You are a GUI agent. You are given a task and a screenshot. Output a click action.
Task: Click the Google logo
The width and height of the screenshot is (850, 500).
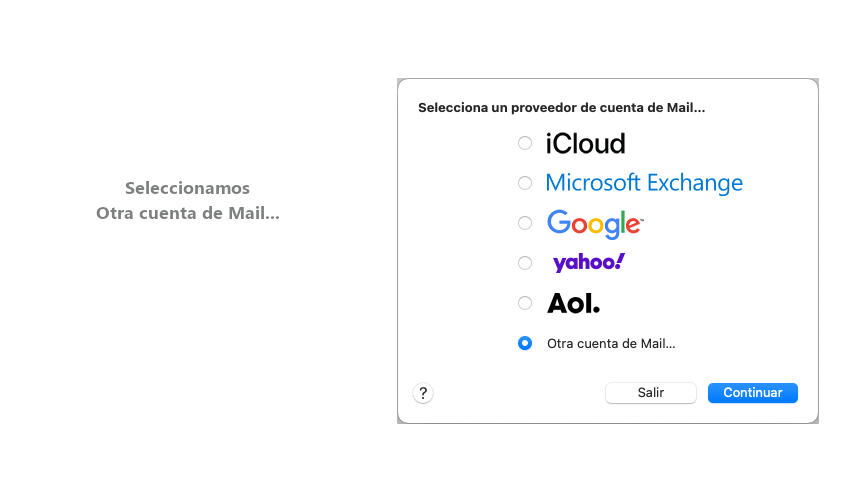click(594, 224)
